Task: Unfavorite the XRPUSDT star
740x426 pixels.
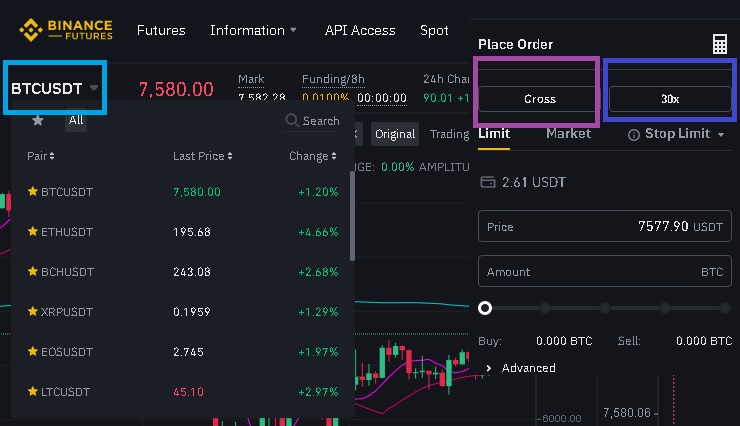Action: (x=33, y=311)
